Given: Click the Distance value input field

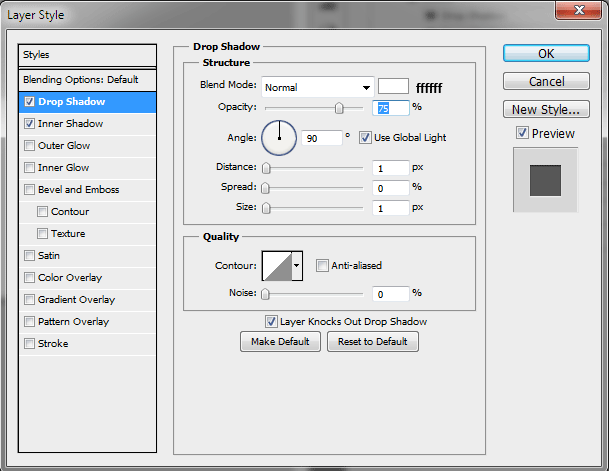Looking at the screenshot, I should (x=391, y=168).
